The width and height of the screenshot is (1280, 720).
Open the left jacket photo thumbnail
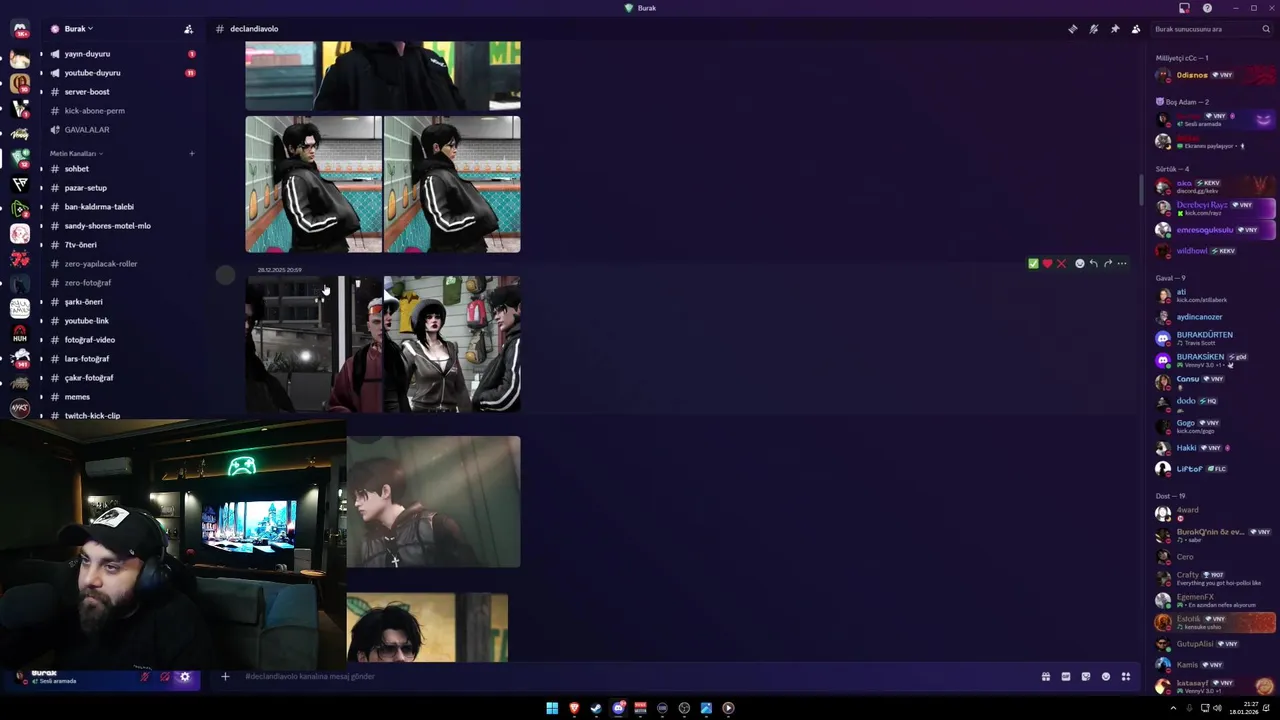[x=314, y=184]
